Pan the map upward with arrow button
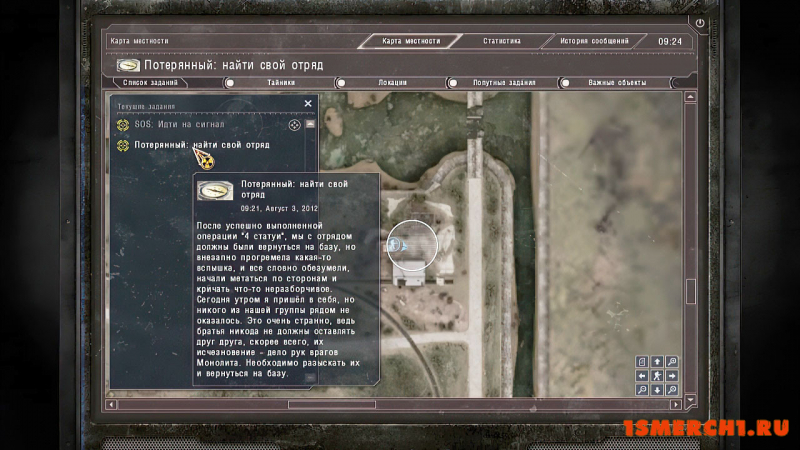 pyautogui.click(x=657, y=362)
